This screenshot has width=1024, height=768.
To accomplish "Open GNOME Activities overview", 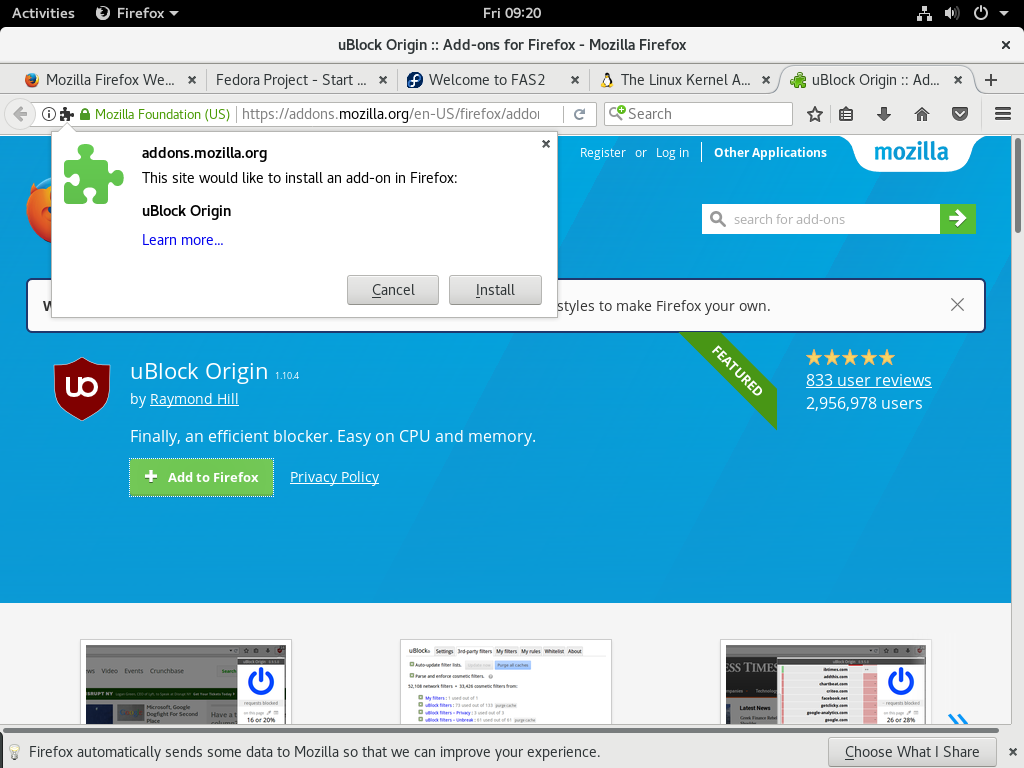I will [43, 13].
